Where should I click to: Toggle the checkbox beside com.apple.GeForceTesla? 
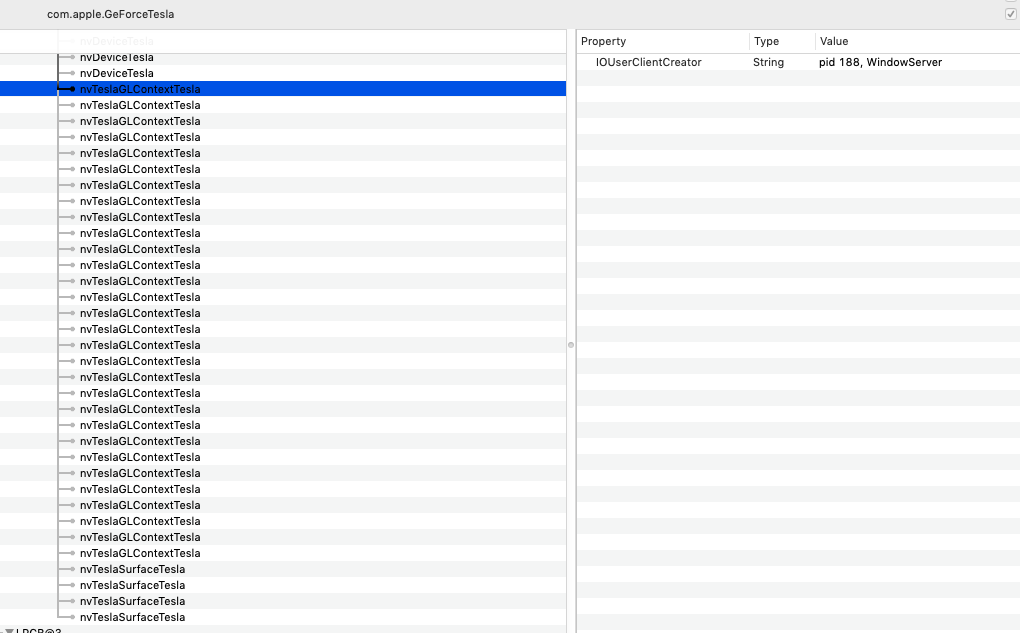pos(1010,14)
